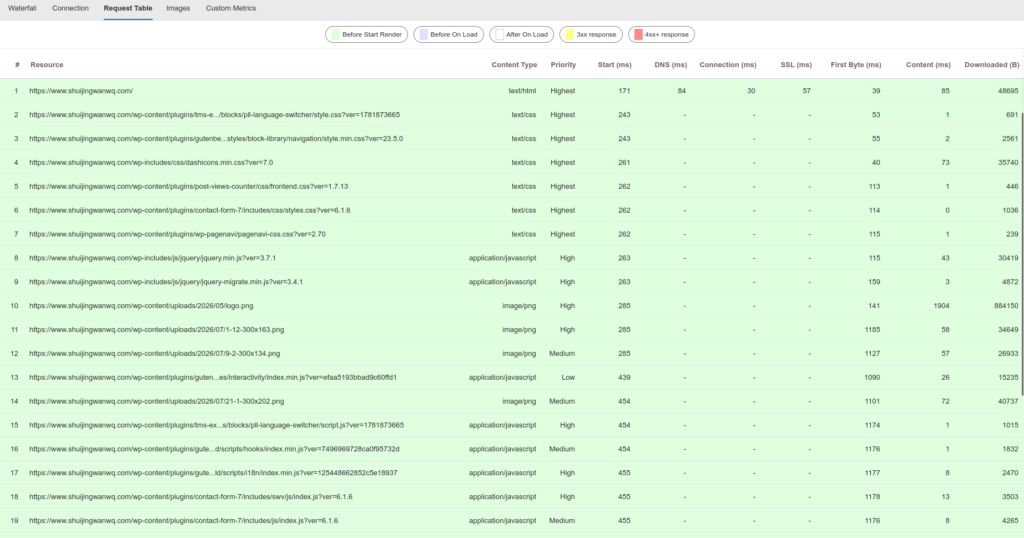The width and height of the screenshot is (1024, 538).
Task: Open the scripts/i18n index.min.js request
Action: click(x=213, y=473)
